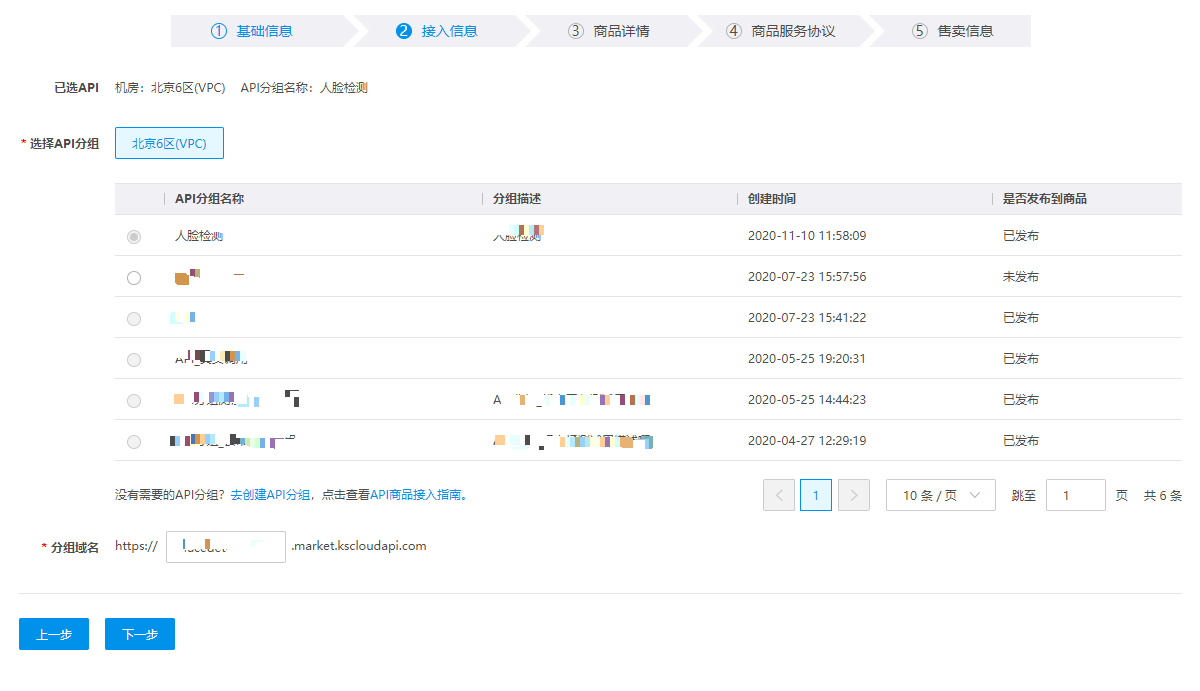Open the 10 条/页 page size dropdown
The height and width of the screenshot is (691, 1200).
point(940,495)
